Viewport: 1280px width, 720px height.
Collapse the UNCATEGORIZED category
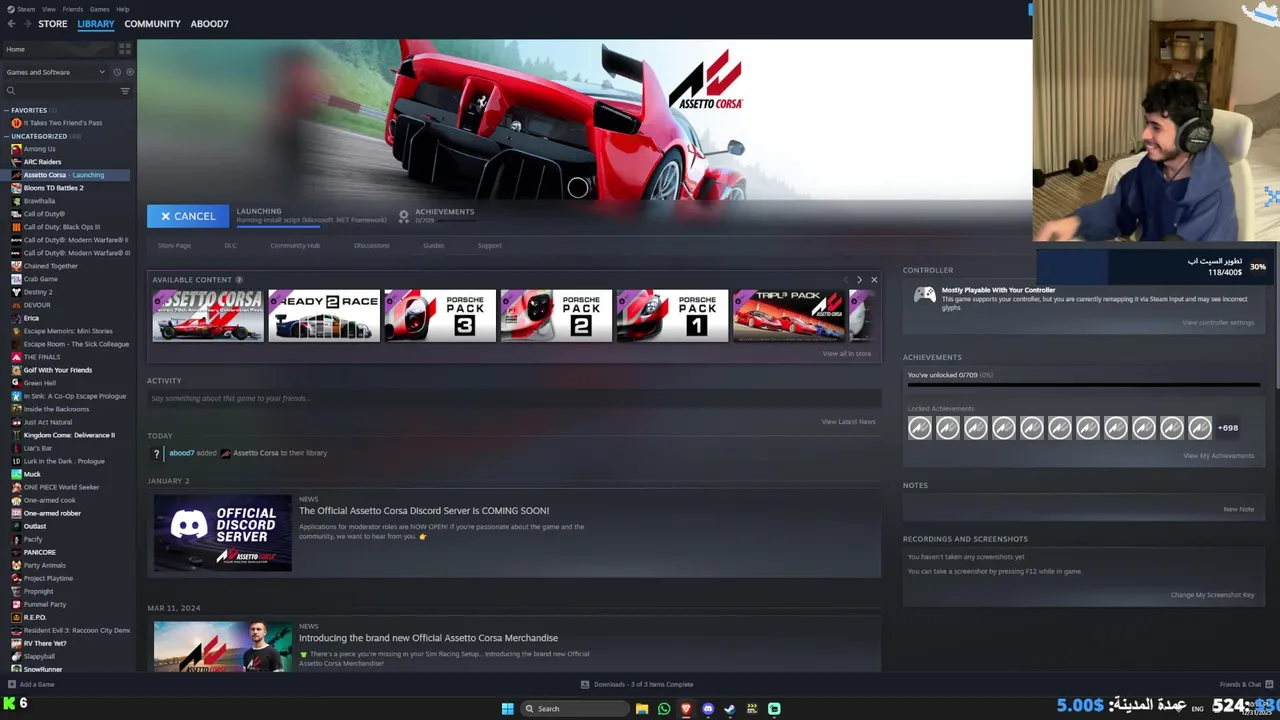7,136
